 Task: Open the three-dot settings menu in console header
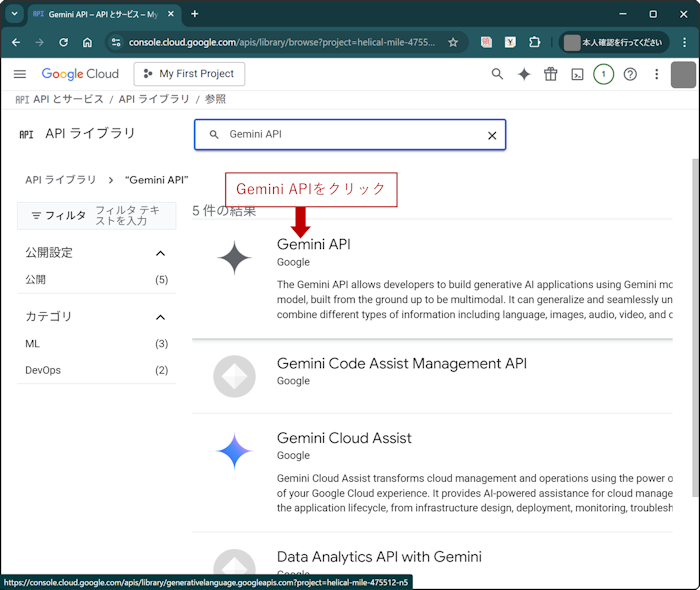tap(657, 74)
